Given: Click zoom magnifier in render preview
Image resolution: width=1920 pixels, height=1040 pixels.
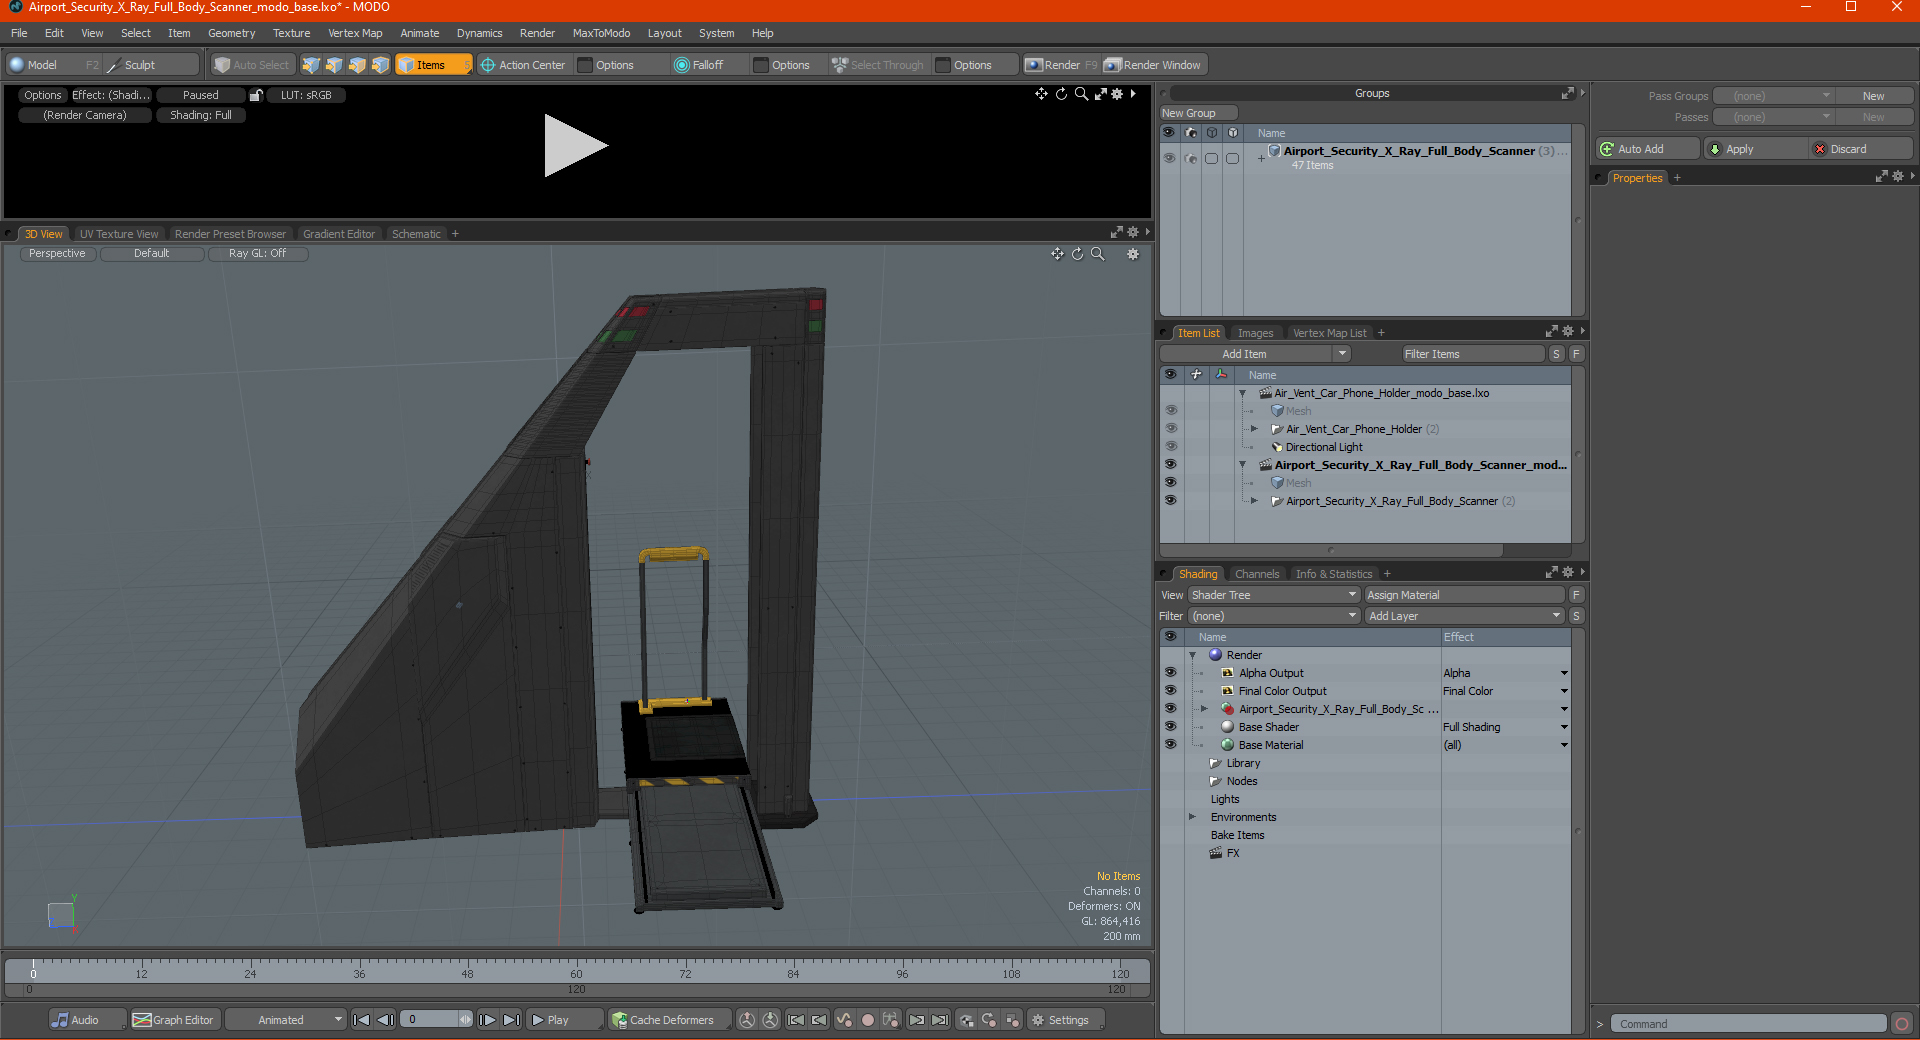Looking at the screenshot, I should click(x=1081, y=94).
